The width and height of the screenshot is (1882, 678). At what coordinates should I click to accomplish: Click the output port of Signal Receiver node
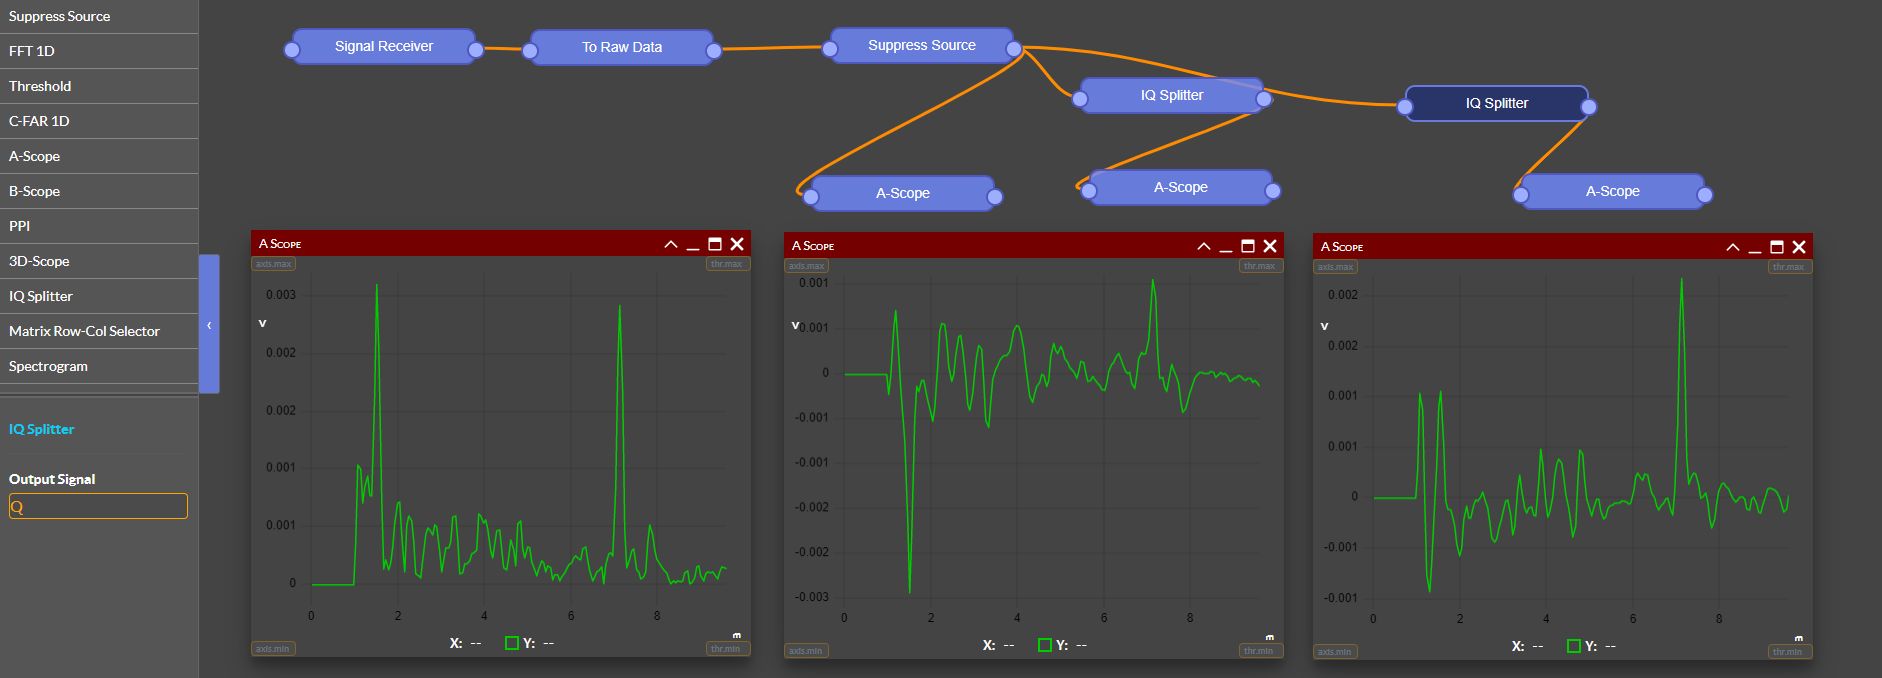click(476, 49)
